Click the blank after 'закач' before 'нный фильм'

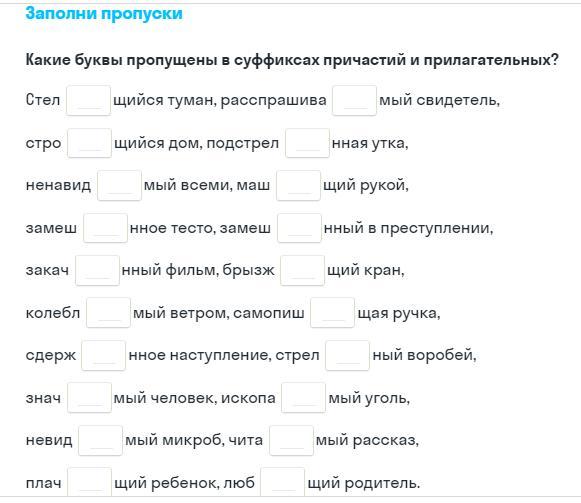point(97,270)
